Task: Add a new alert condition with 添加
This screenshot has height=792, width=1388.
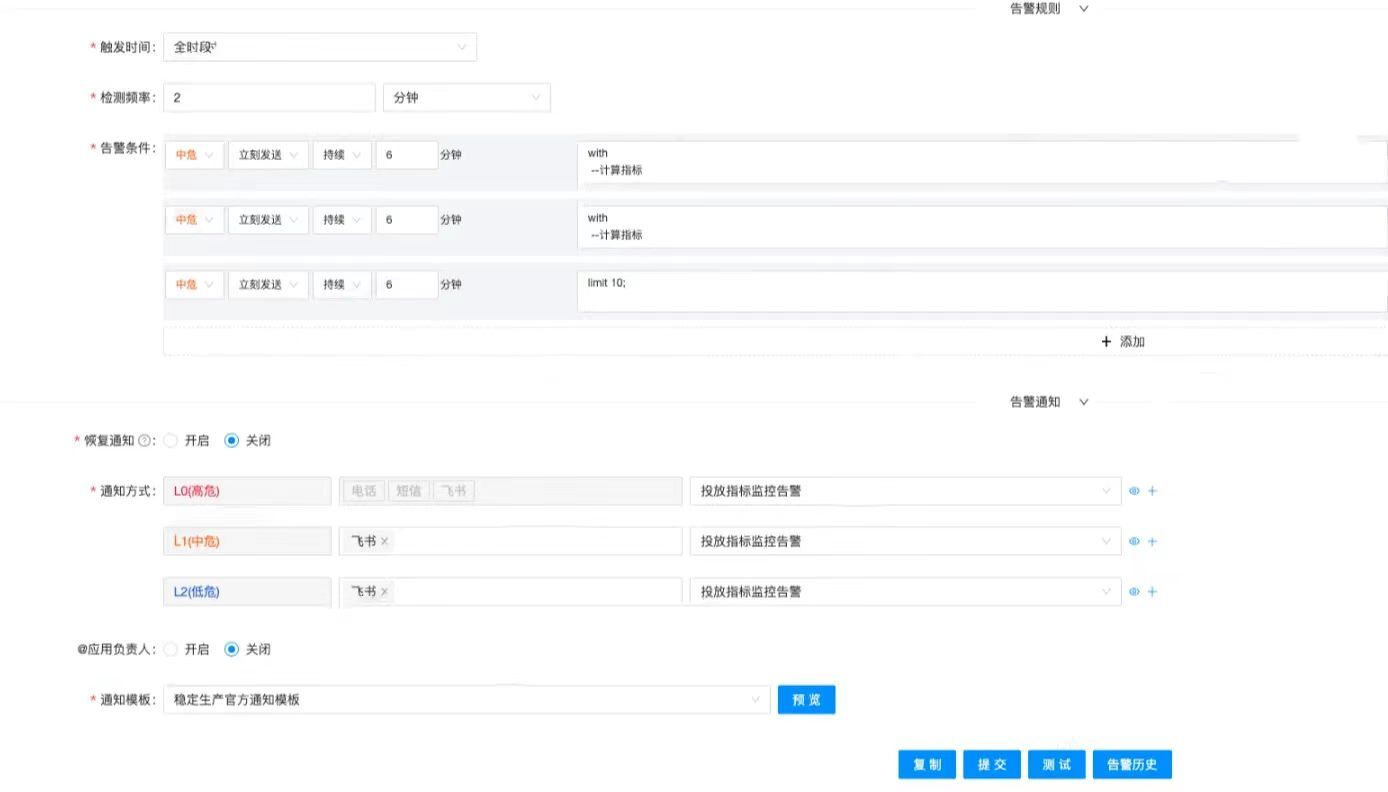Action: [x=1123, y=342]
